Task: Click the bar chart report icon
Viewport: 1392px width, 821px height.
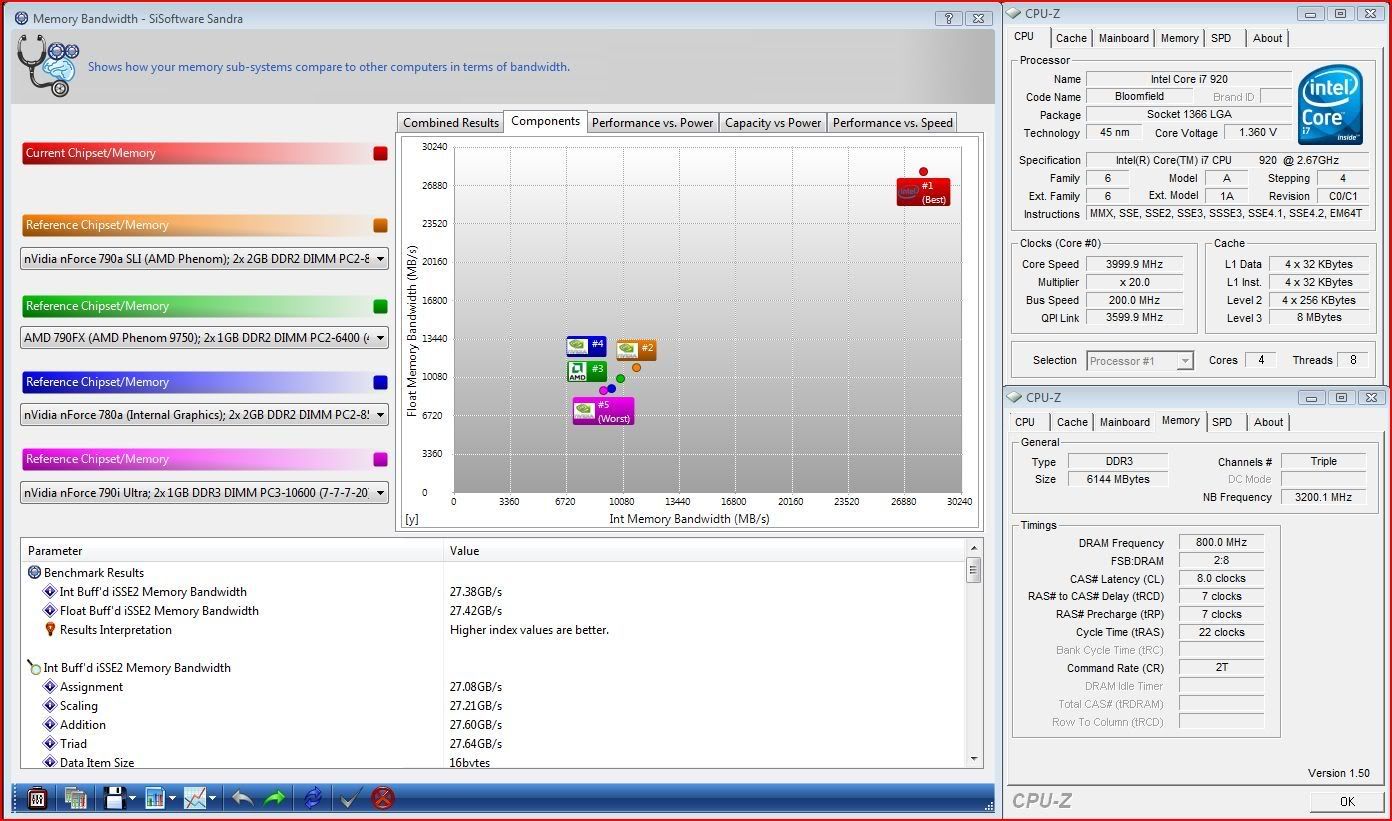Action: 155,798
